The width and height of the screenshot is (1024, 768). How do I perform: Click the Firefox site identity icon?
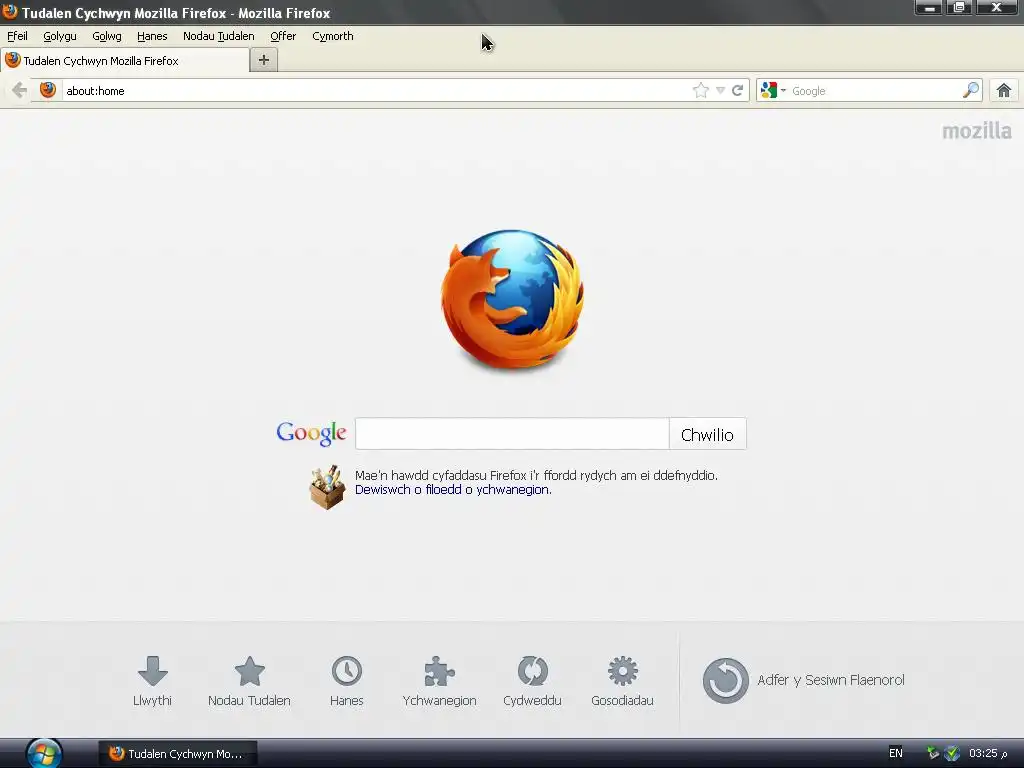48,90
